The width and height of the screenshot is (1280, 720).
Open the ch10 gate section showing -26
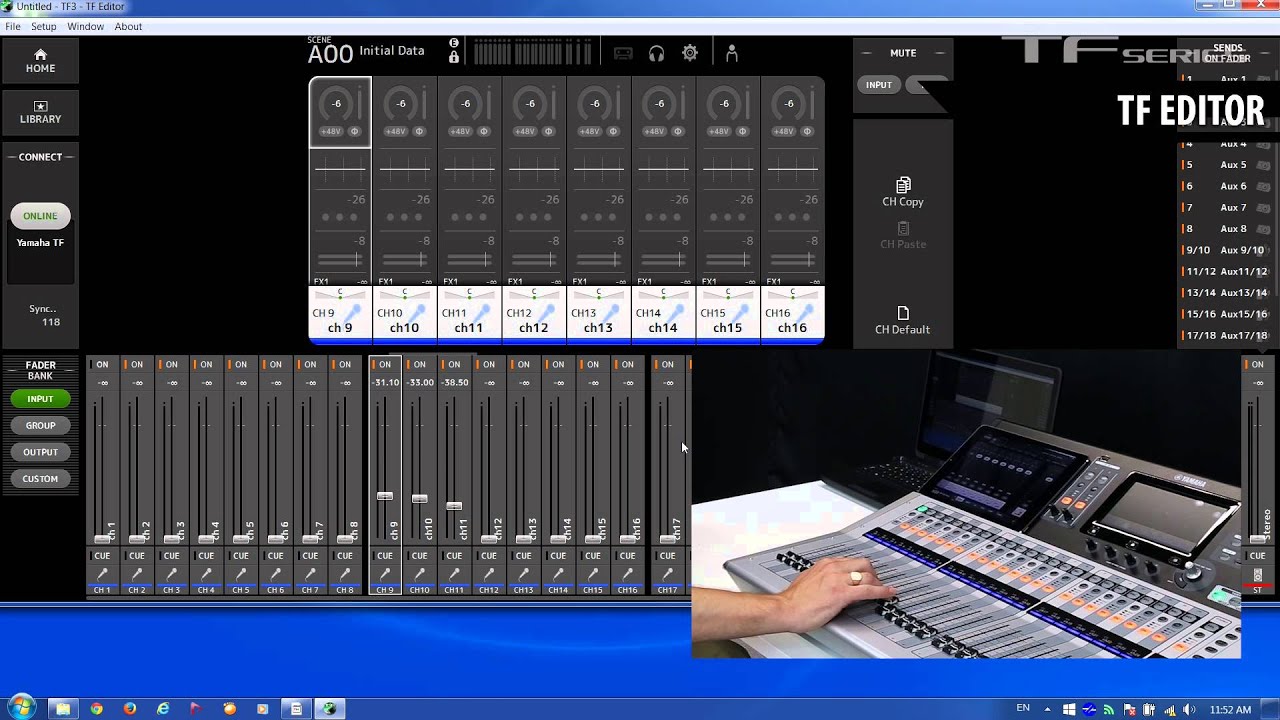[404, 208]
